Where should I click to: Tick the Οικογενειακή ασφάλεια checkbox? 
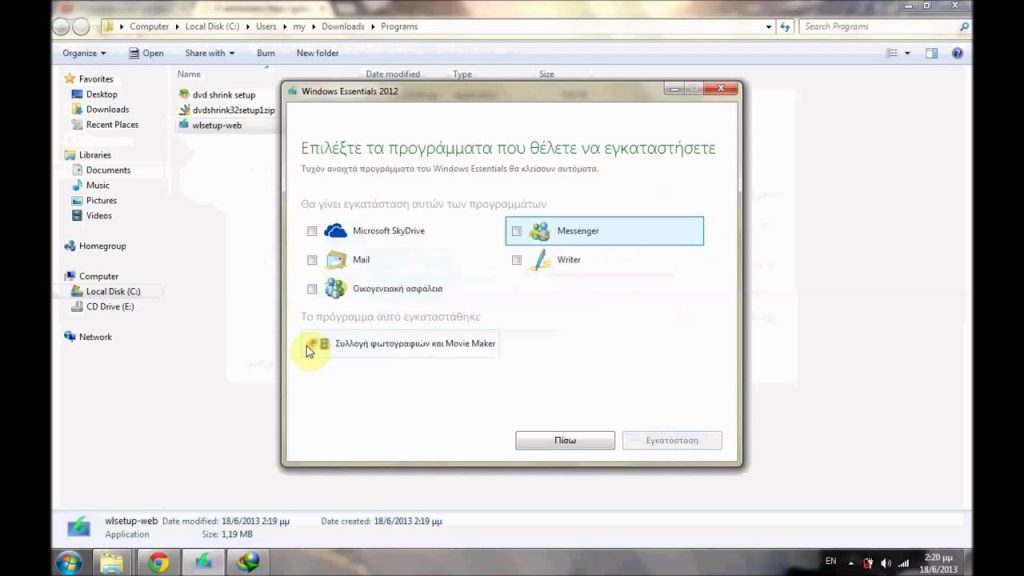pos(312,289)
